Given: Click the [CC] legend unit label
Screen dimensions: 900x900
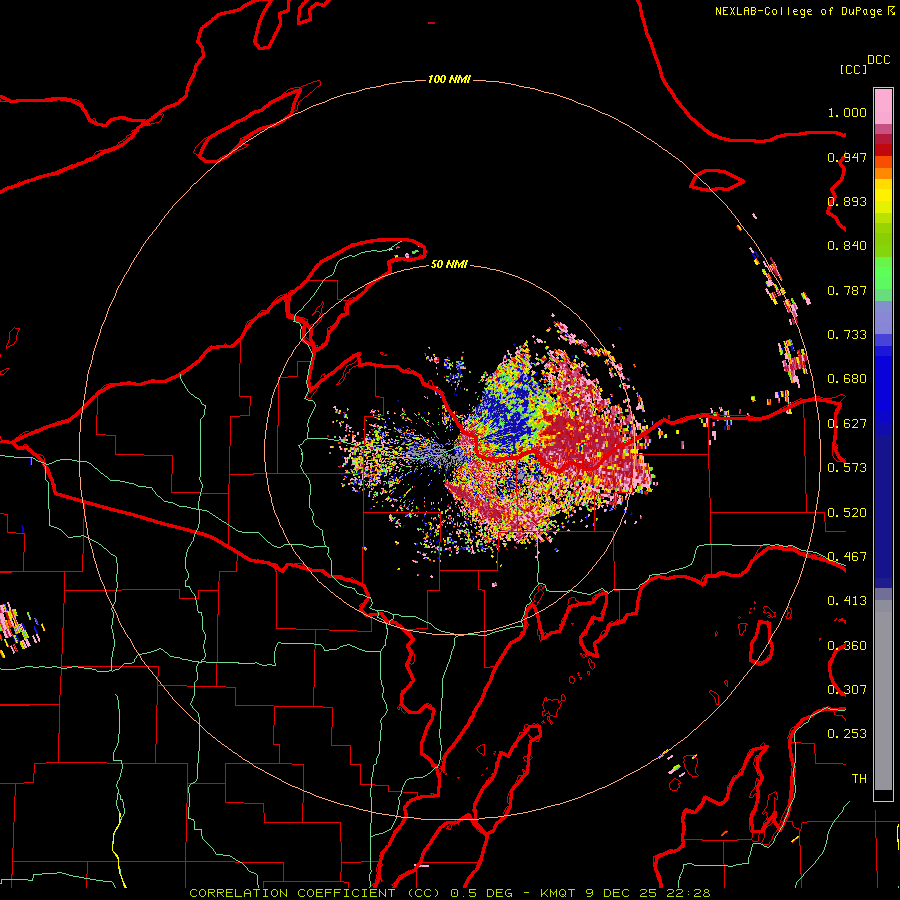Looking at the screenshot, I should [853, 69].
